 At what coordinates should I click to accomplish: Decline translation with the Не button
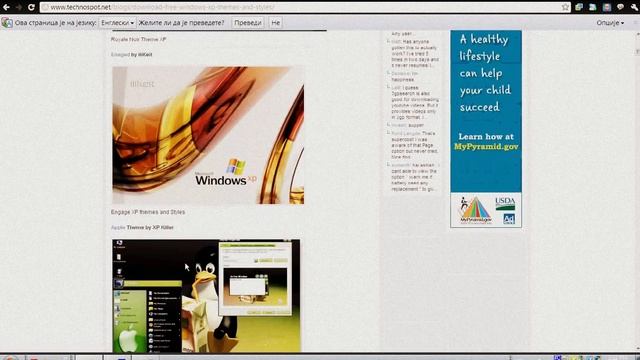tap(276, 23)
